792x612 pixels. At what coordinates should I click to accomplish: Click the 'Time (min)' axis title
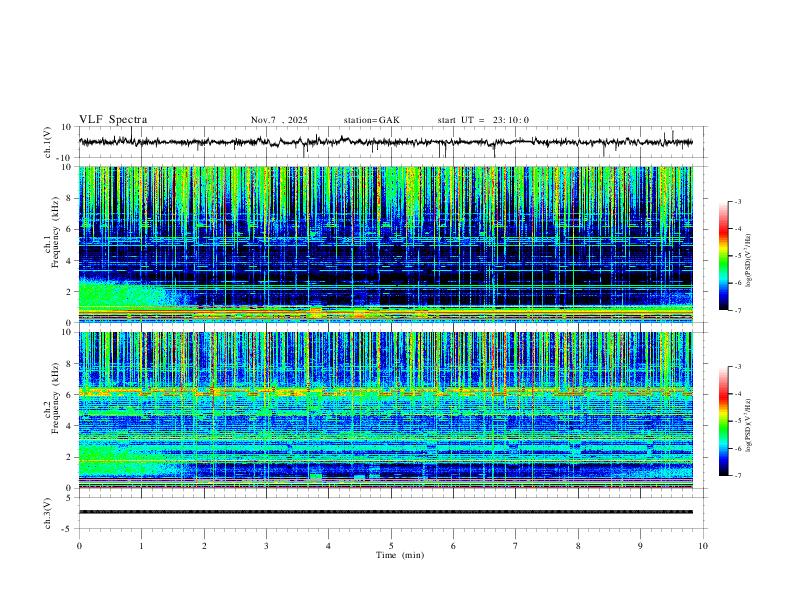[x=400, y=555]
